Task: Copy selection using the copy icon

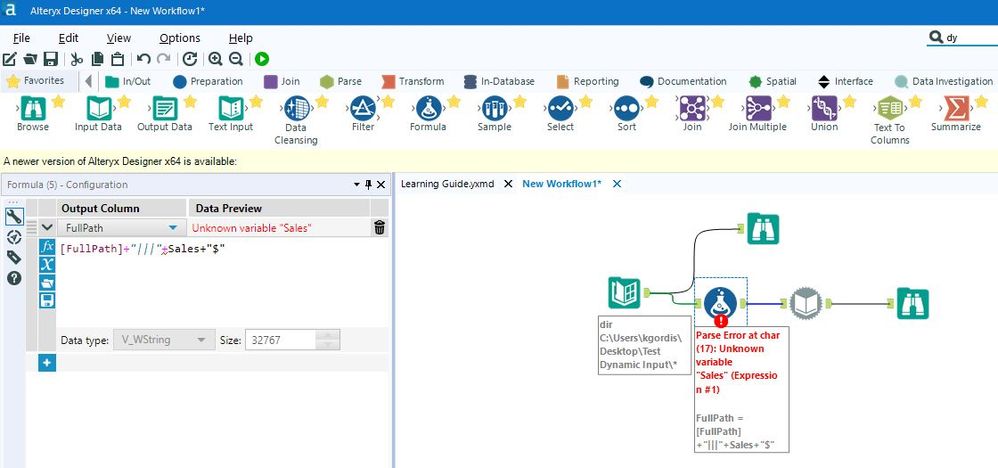Action: [97, 59]
